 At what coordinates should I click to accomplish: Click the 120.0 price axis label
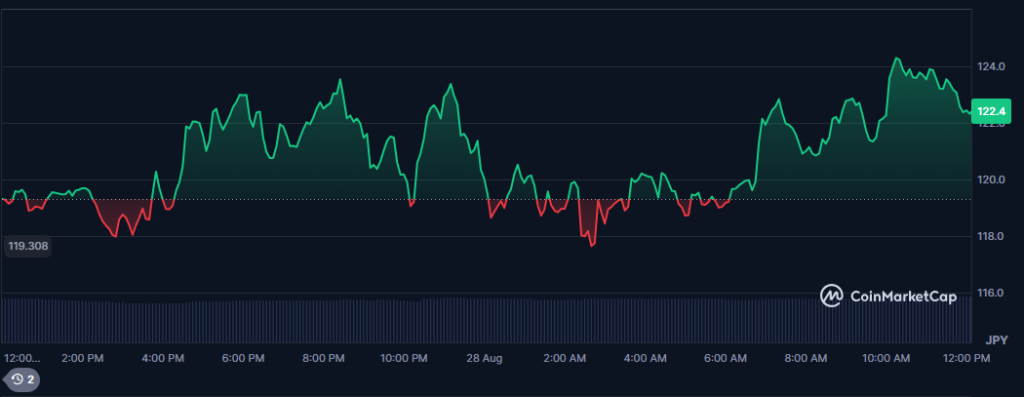coord(991,180)
